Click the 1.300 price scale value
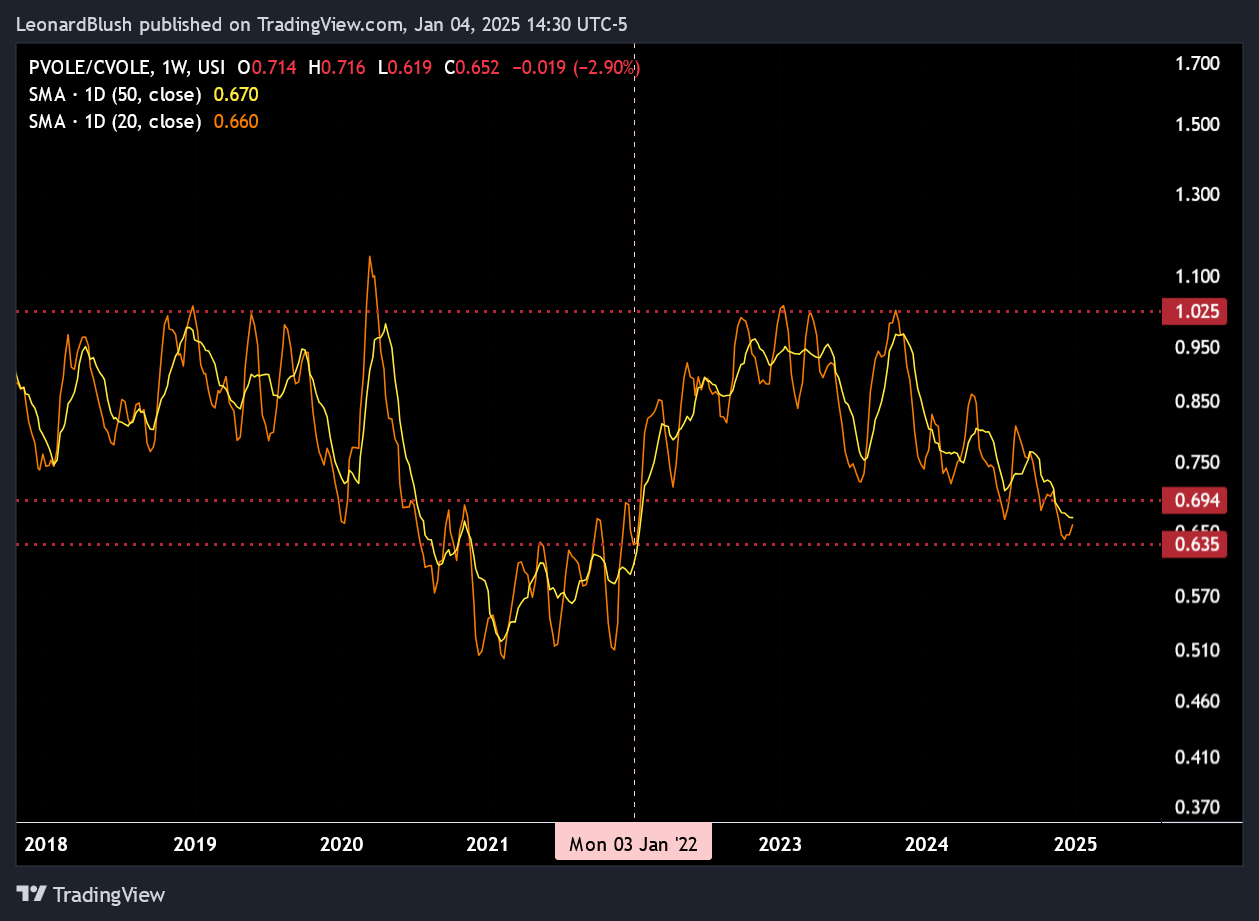Screen dimensions: 1259x921 pyautogui.click(x=1199, y=194)
